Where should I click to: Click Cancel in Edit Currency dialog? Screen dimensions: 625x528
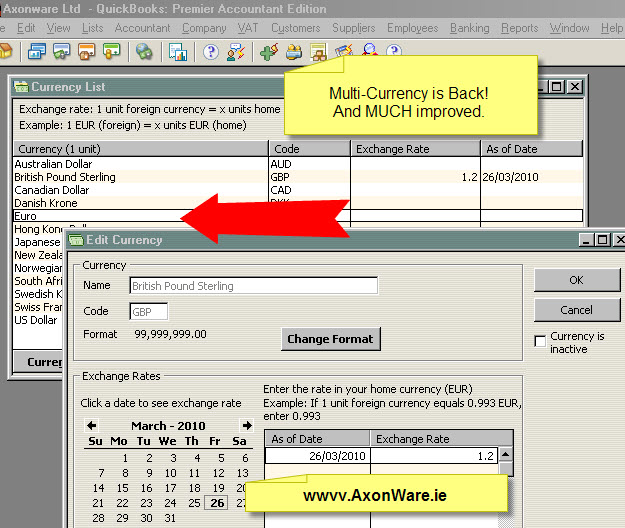pos(577,310)
